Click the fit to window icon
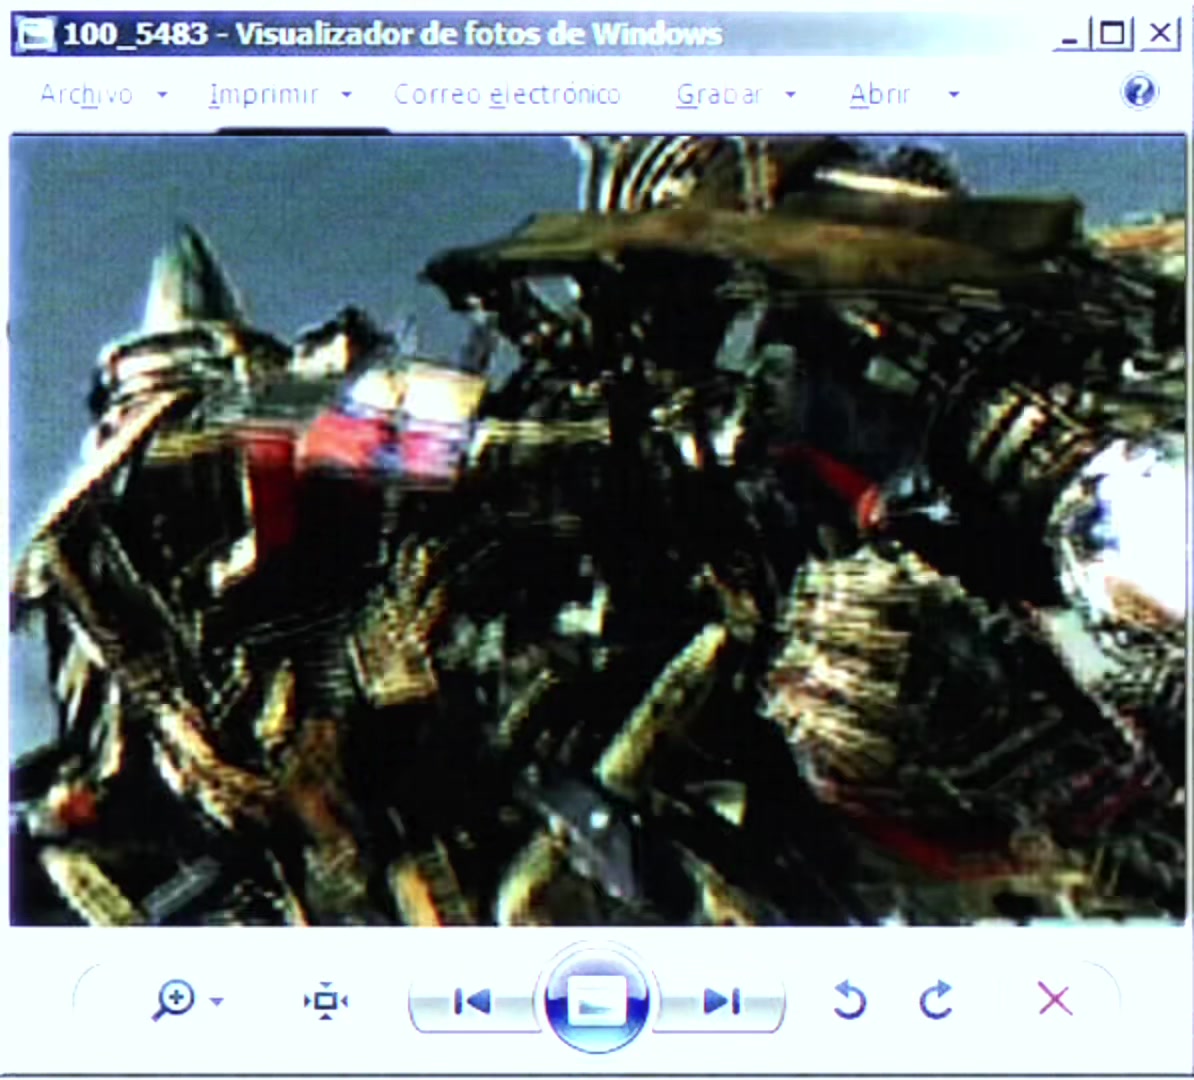The image size is (1194, 1080). click(x=325, y=1000)
